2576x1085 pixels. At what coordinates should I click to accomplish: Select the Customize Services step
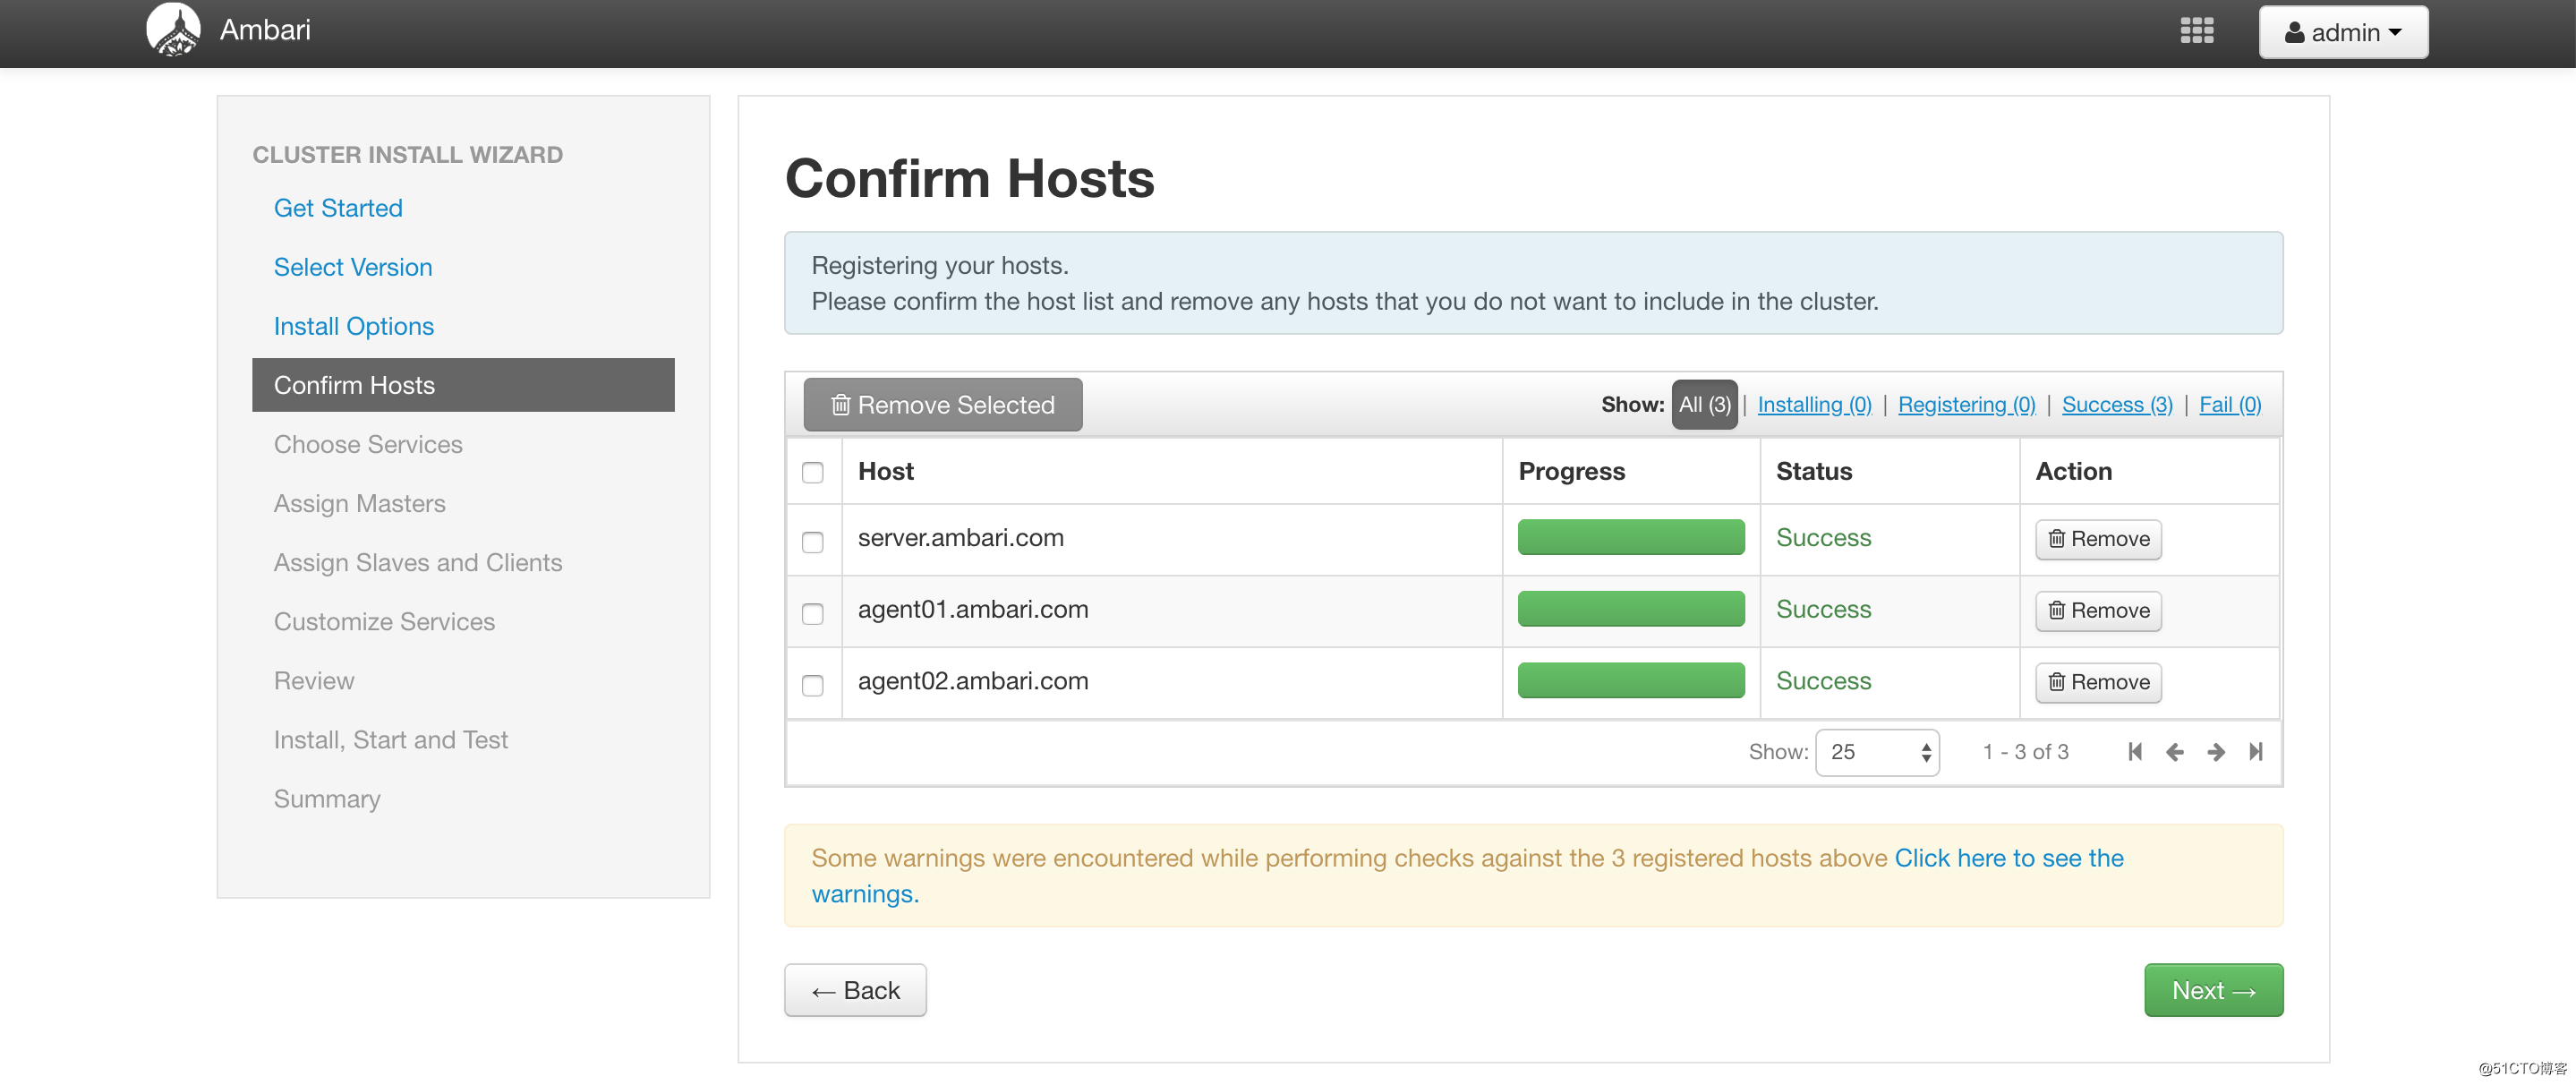click(x=384, y=621)
